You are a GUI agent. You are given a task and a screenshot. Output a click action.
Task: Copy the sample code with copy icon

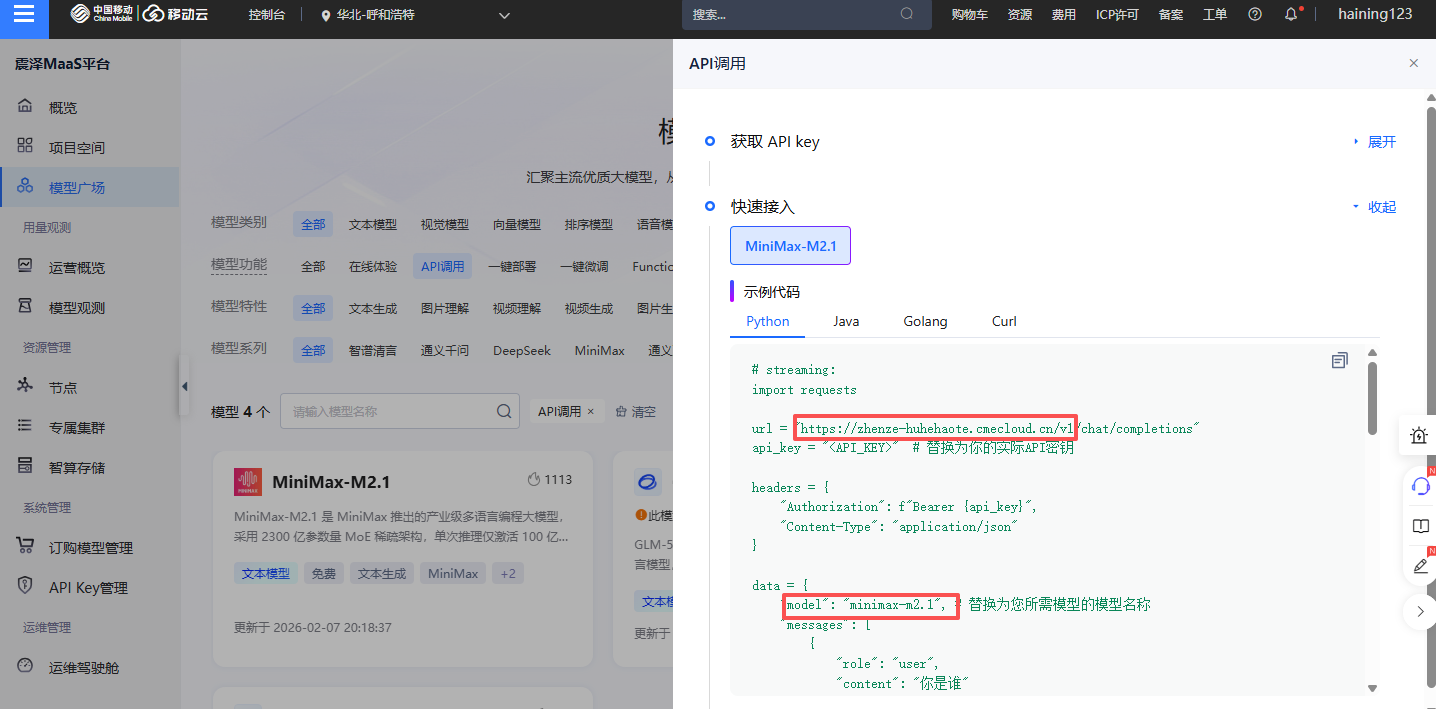point(1340,360)
